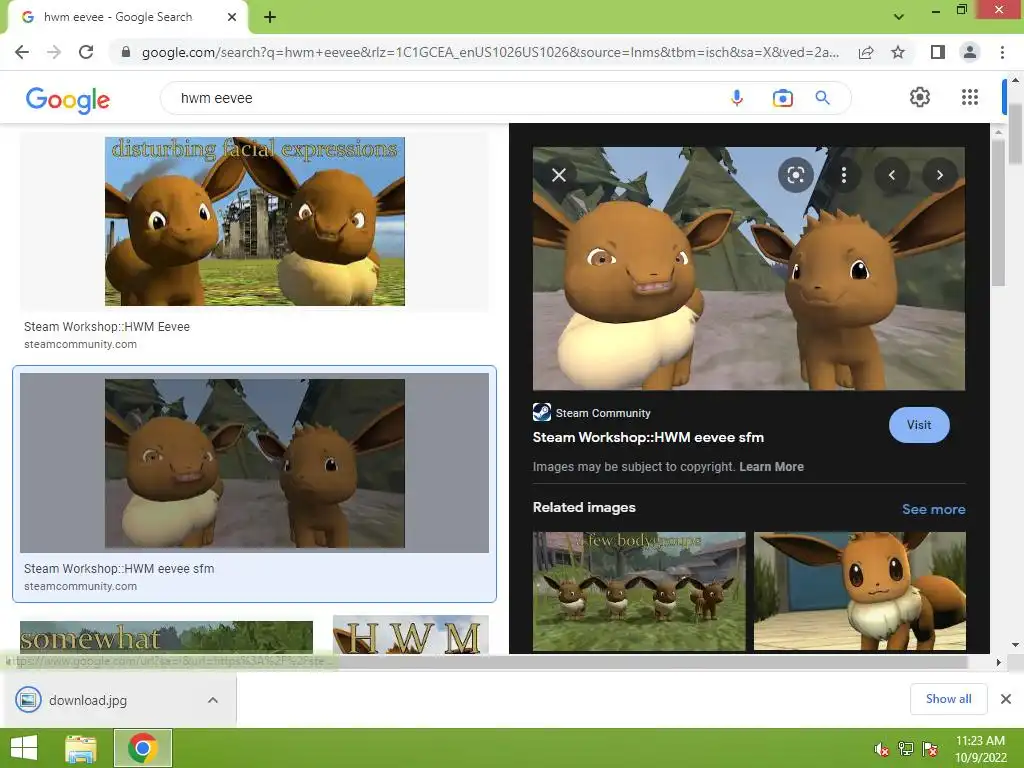Close the downloads bar
This screenshot has width=1024, height=768.
(1006, 699)
